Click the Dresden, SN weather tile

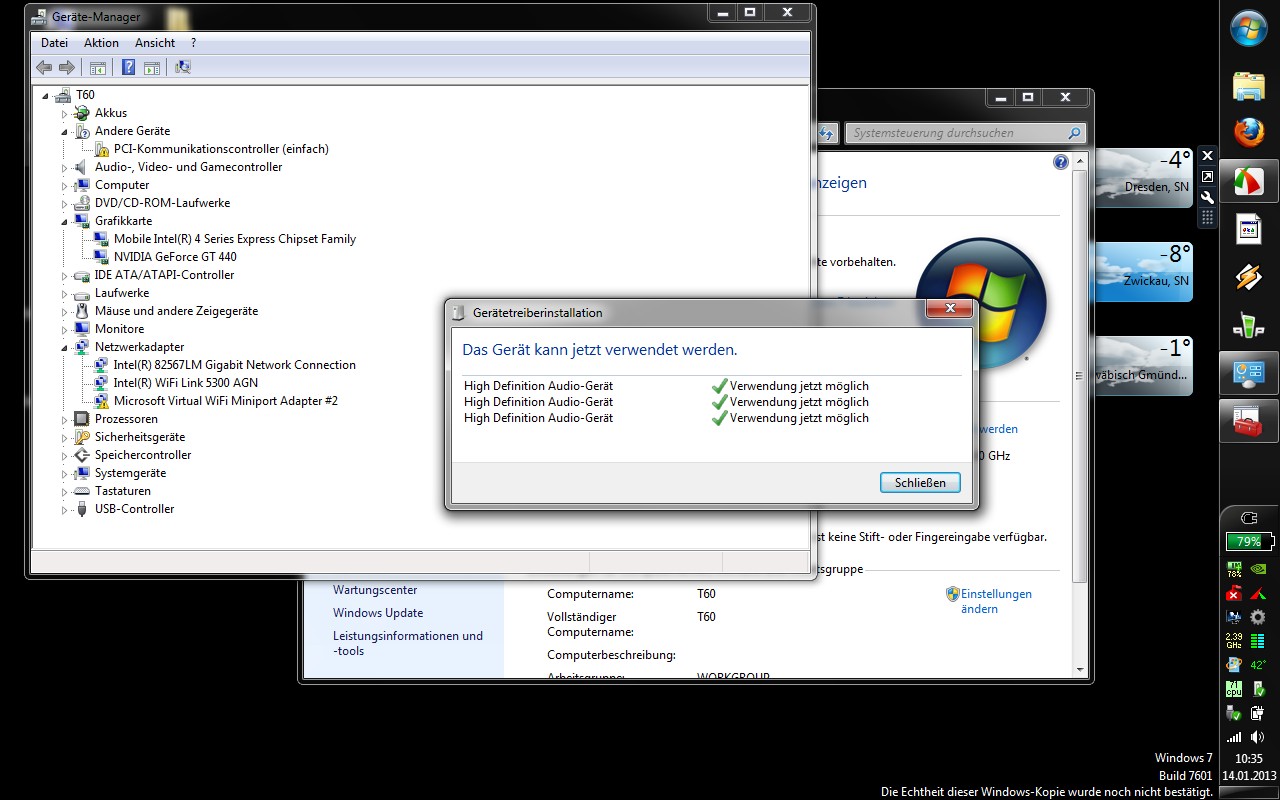pos(1143,177)
